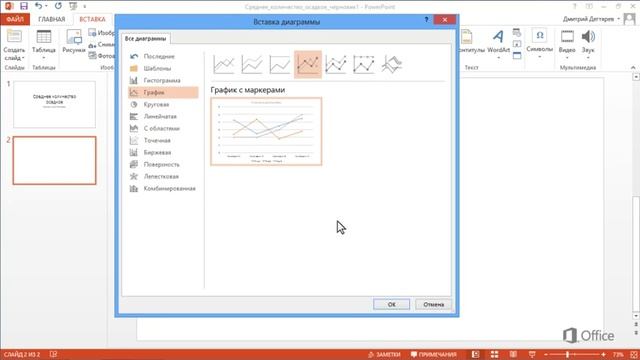Click zoom out minus button
Screen dimensions: 640x360
point(546,355)
